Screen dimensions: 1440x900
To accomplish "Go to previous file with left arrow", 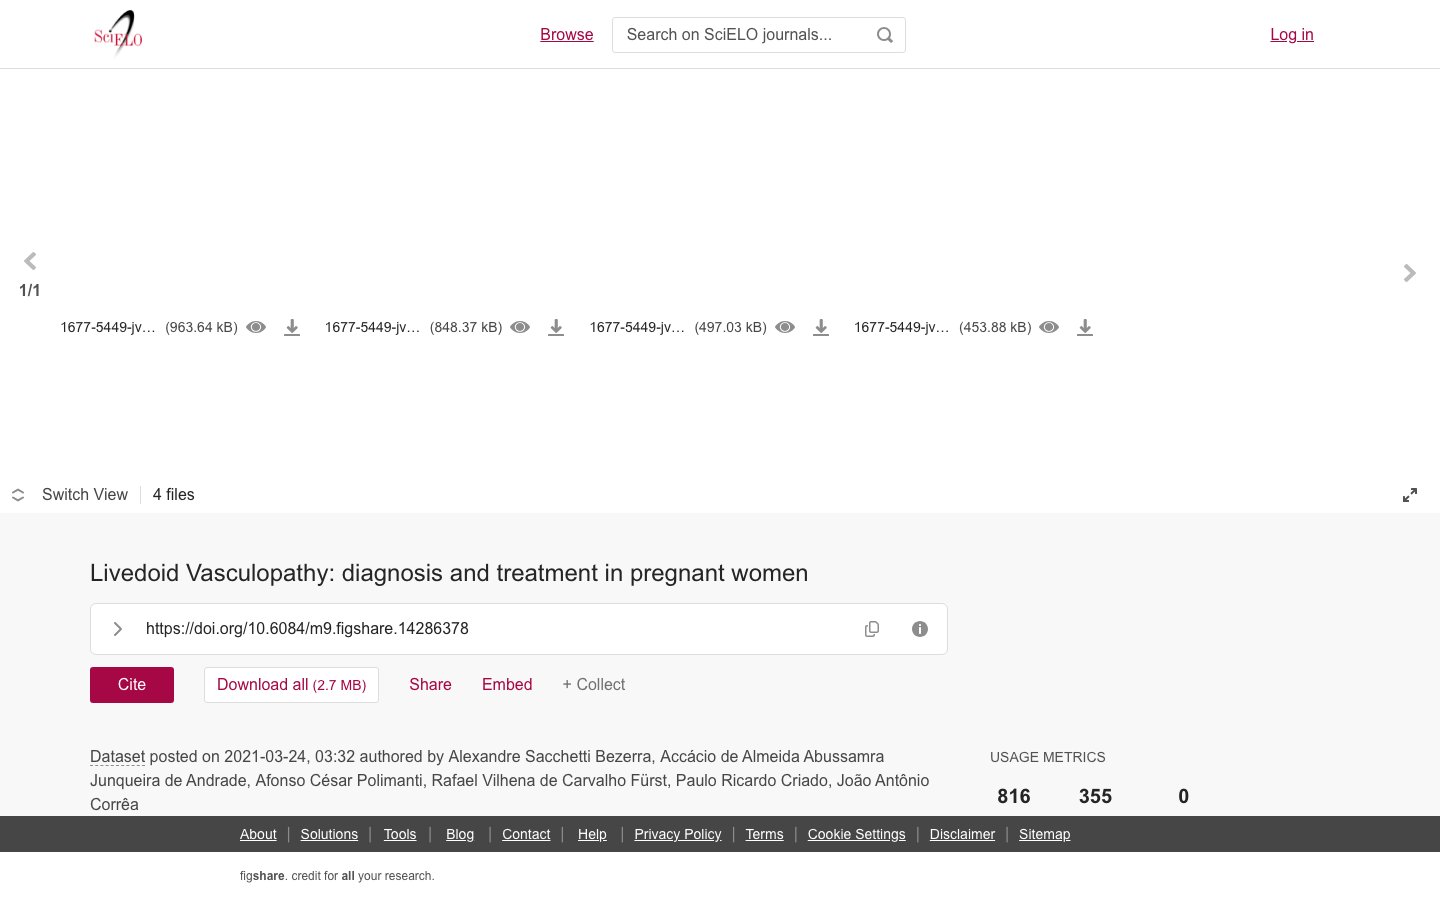I will tap(30, 261).
